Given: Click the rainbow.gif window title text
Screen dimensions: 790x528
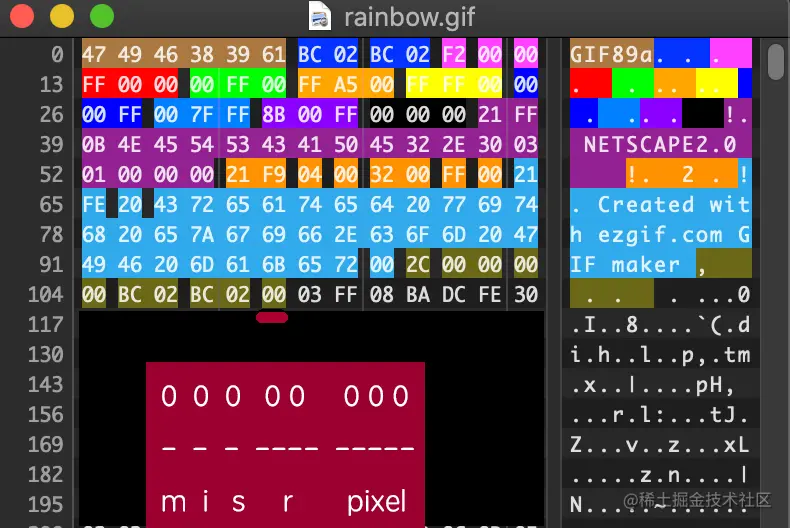Looking at the screenshot, I should (409, 17).
